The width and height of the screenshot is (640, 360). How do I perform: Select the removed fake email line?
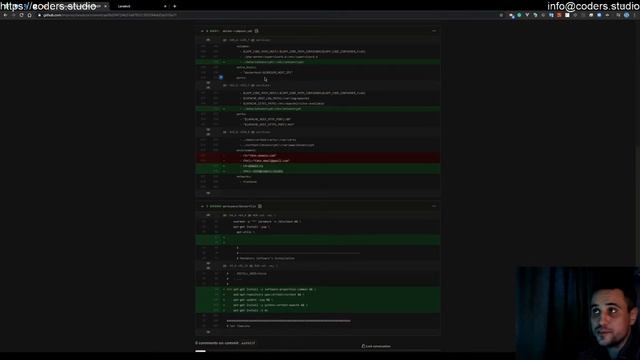coord(318,161)
